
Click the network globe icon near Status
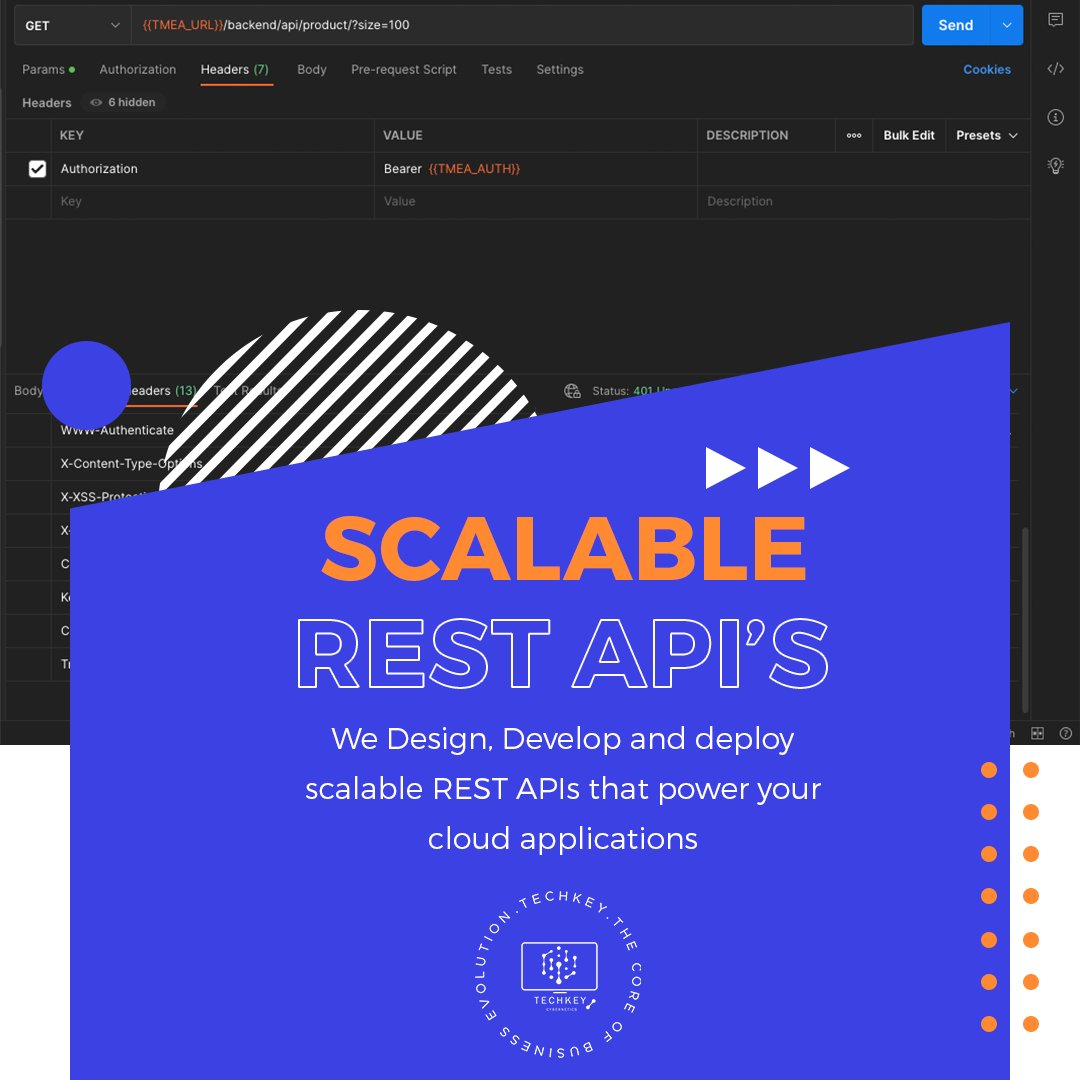pos(572,391)
